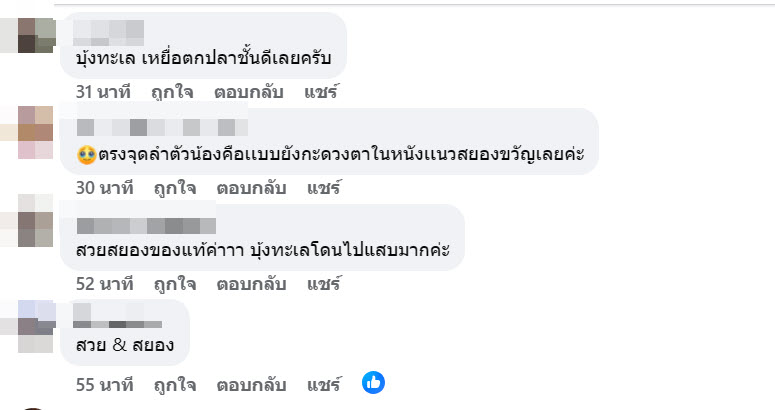Click the second commenter's blurred name
The width and height of the screenshot is (775, 410).
(x=161, y=127)
